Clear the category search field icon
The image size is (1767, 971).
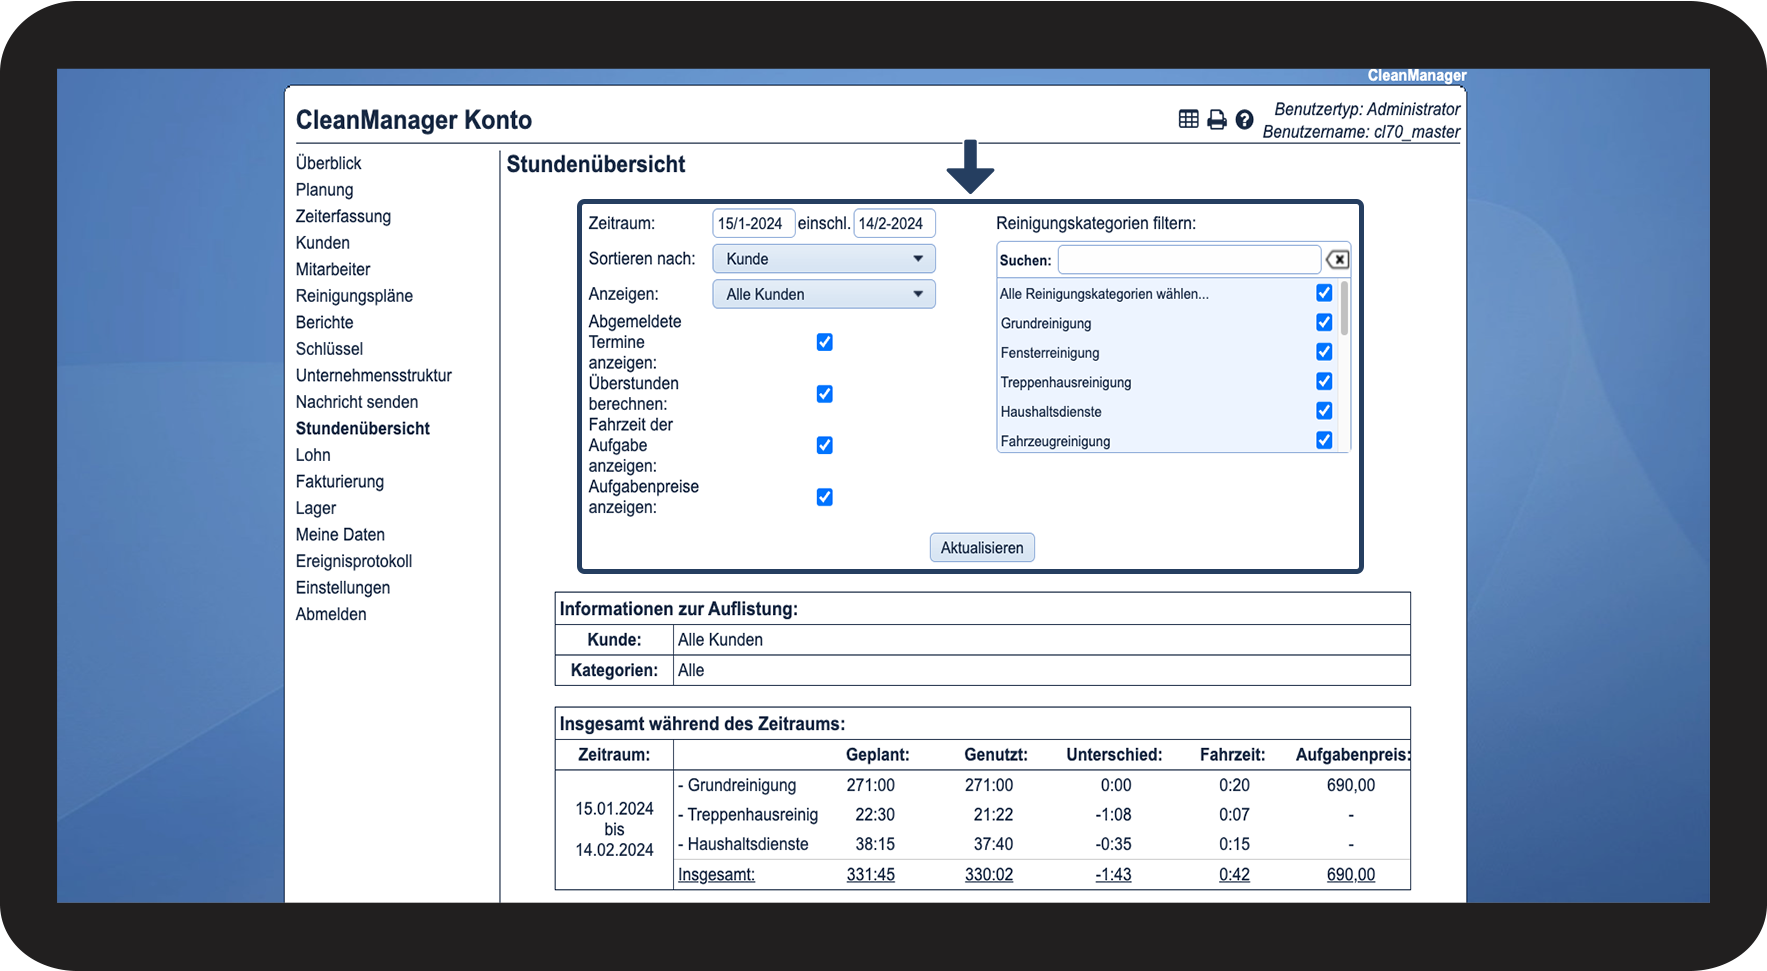click(1337, 260)
